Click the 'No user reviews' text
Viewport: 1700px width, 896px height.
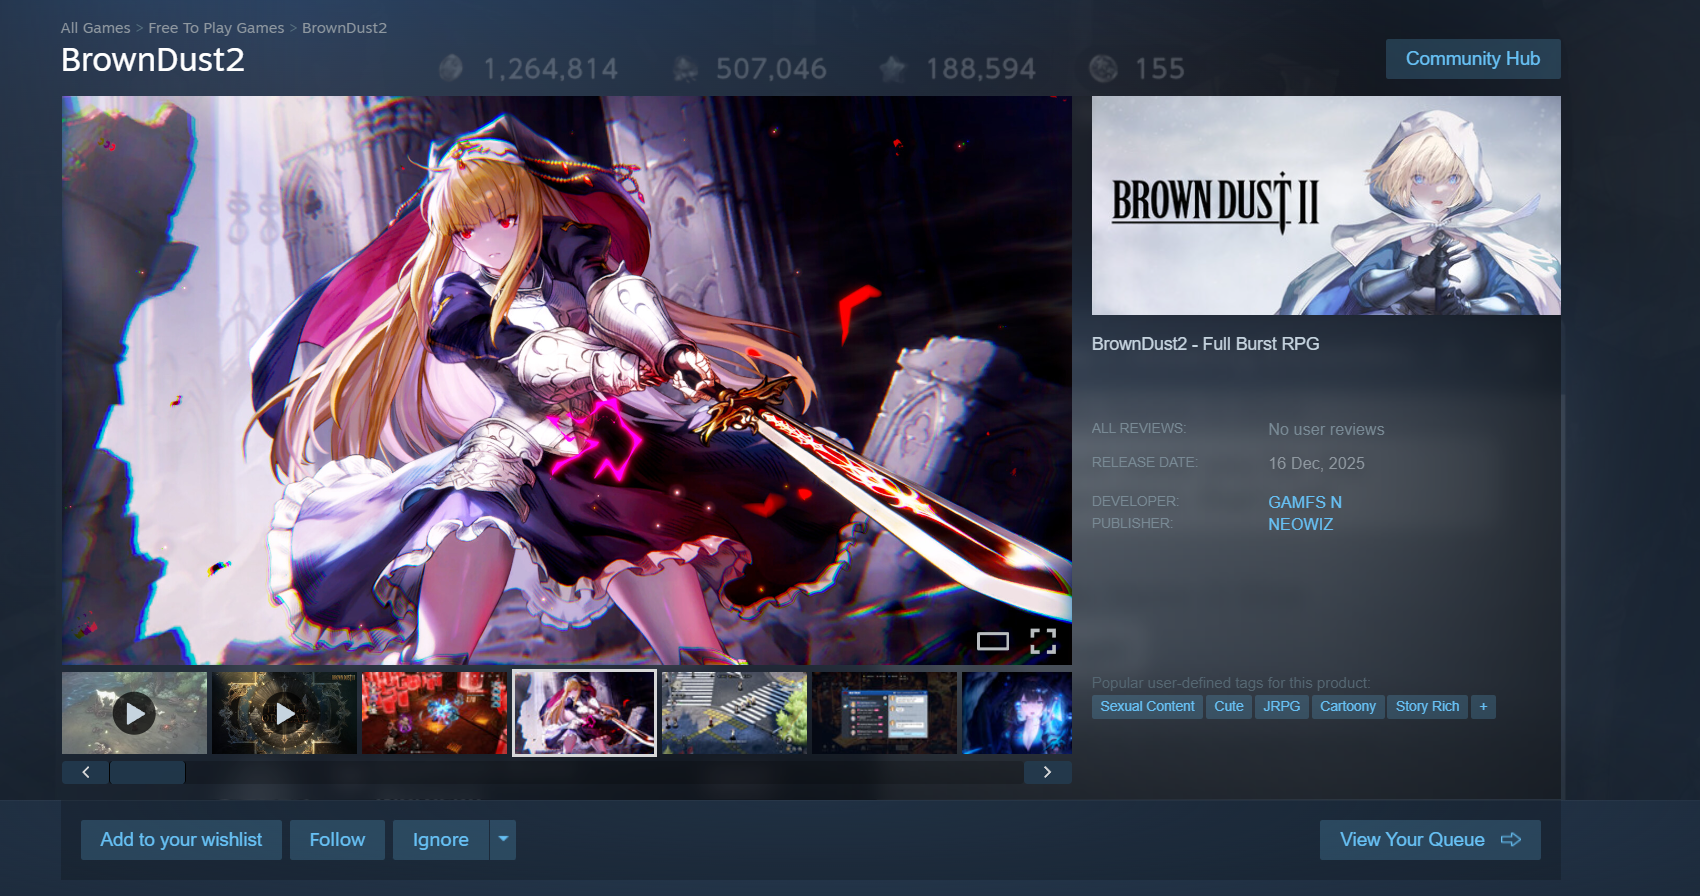(x=1326, y=429)
